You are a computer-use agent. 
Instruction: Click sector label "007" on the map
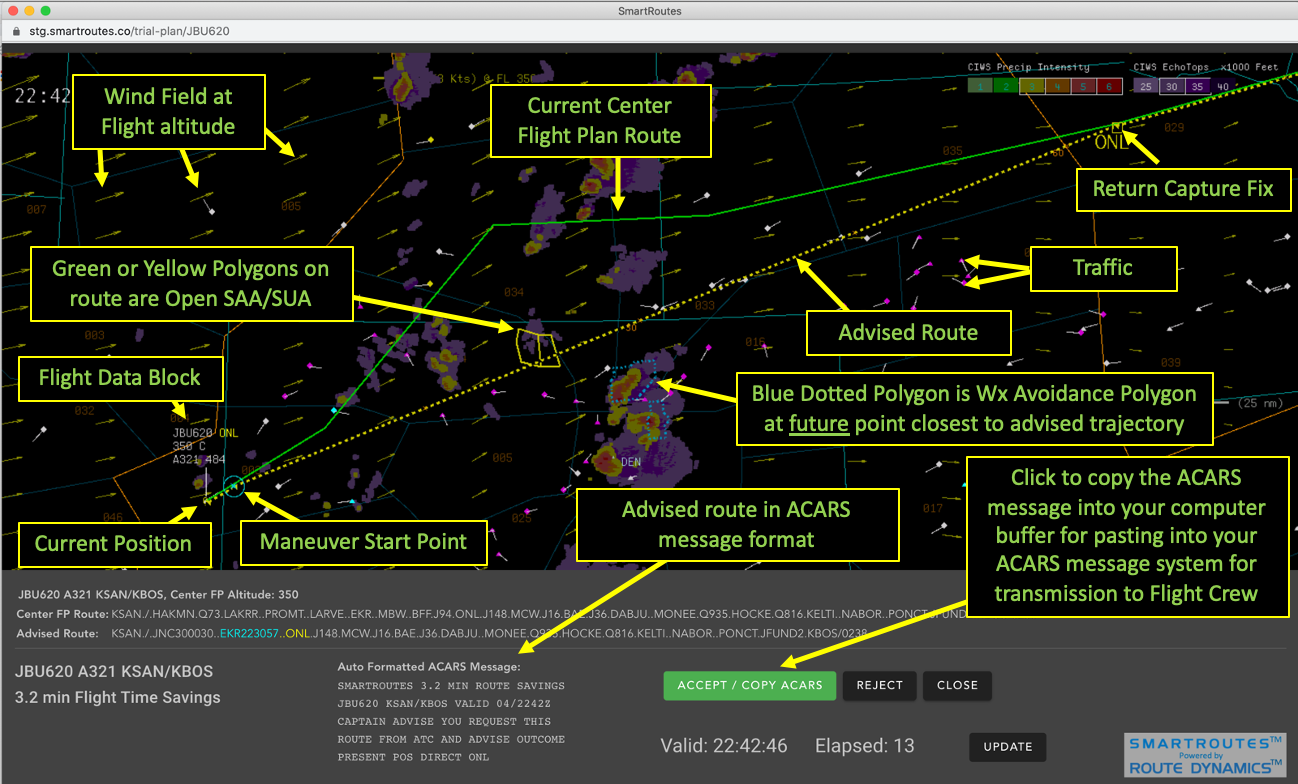pos(37,210)
